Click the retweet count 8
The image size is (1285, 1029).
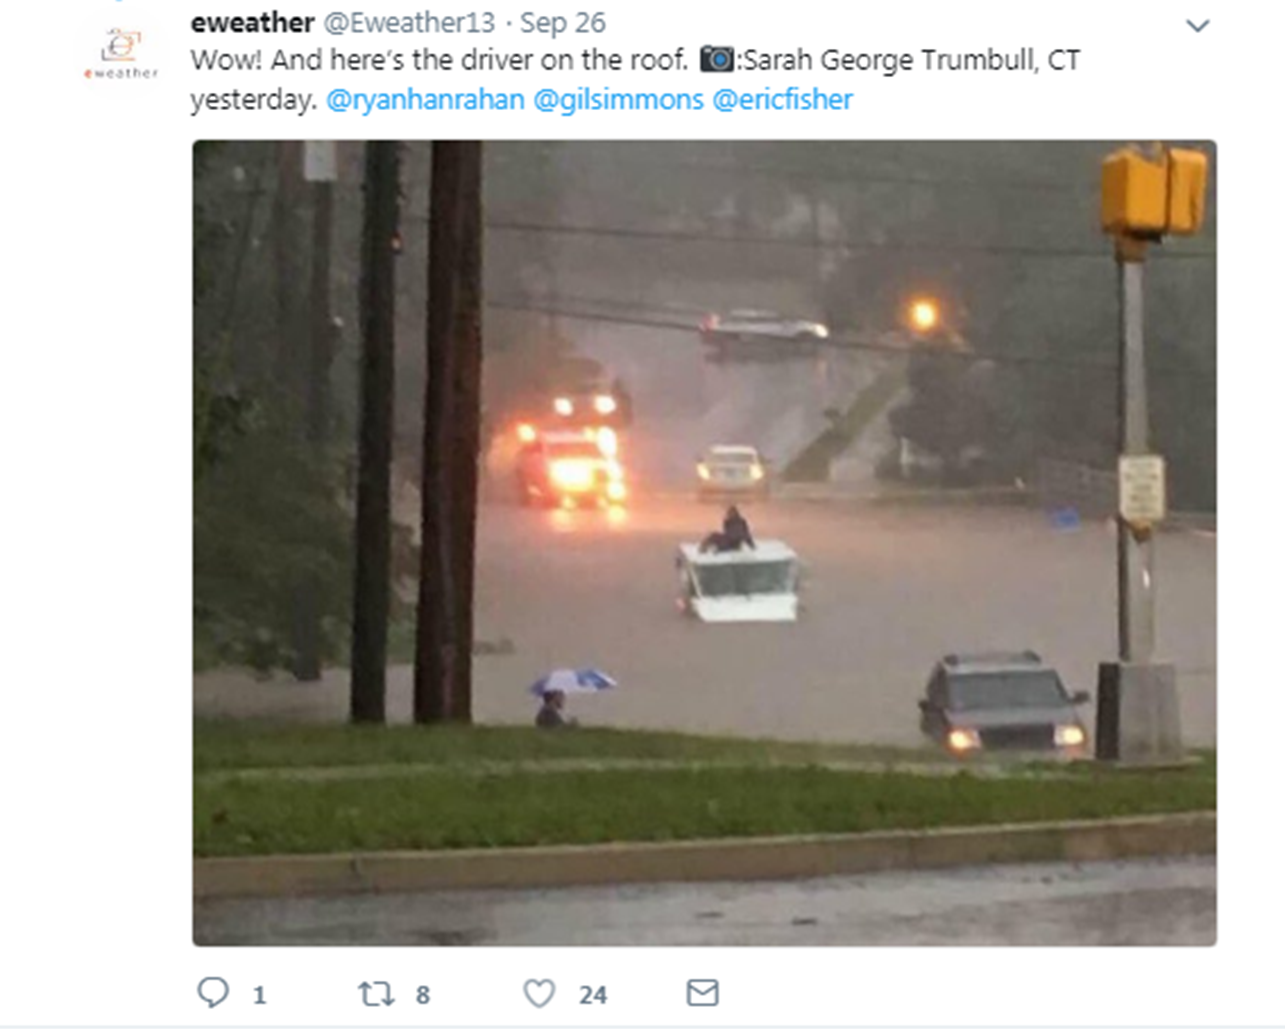click(423, 995)
